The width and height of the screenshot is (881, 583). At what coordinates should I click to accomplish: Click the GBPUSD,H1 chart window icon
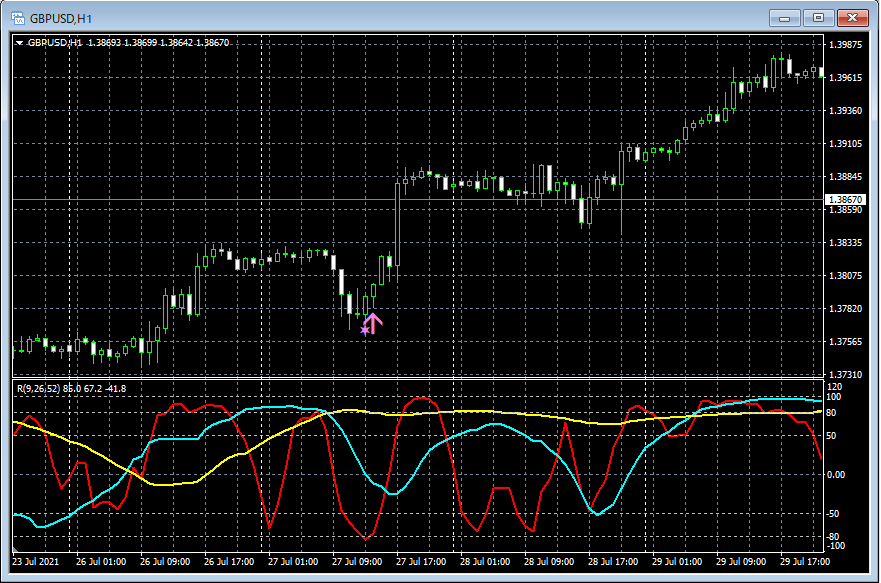click(18, 19)
